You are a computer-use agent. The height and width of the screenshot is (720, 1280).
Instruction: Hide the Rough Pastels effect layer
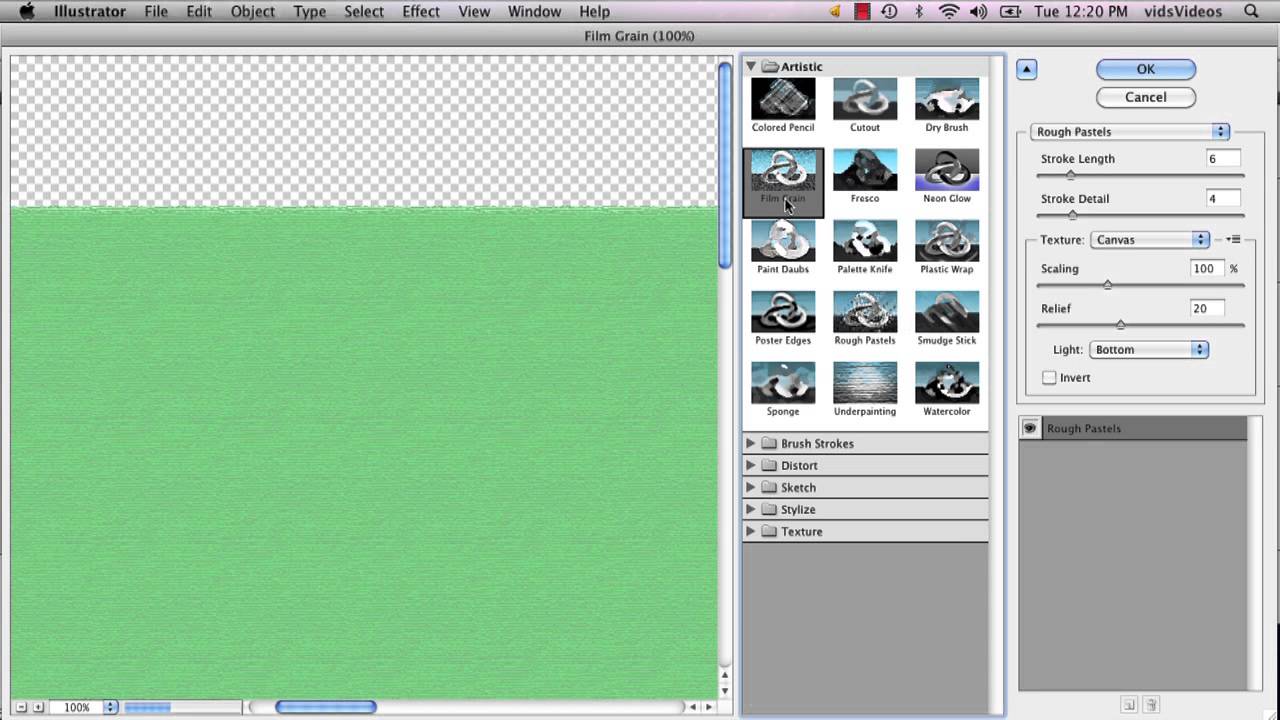[x=1029, y=428]
